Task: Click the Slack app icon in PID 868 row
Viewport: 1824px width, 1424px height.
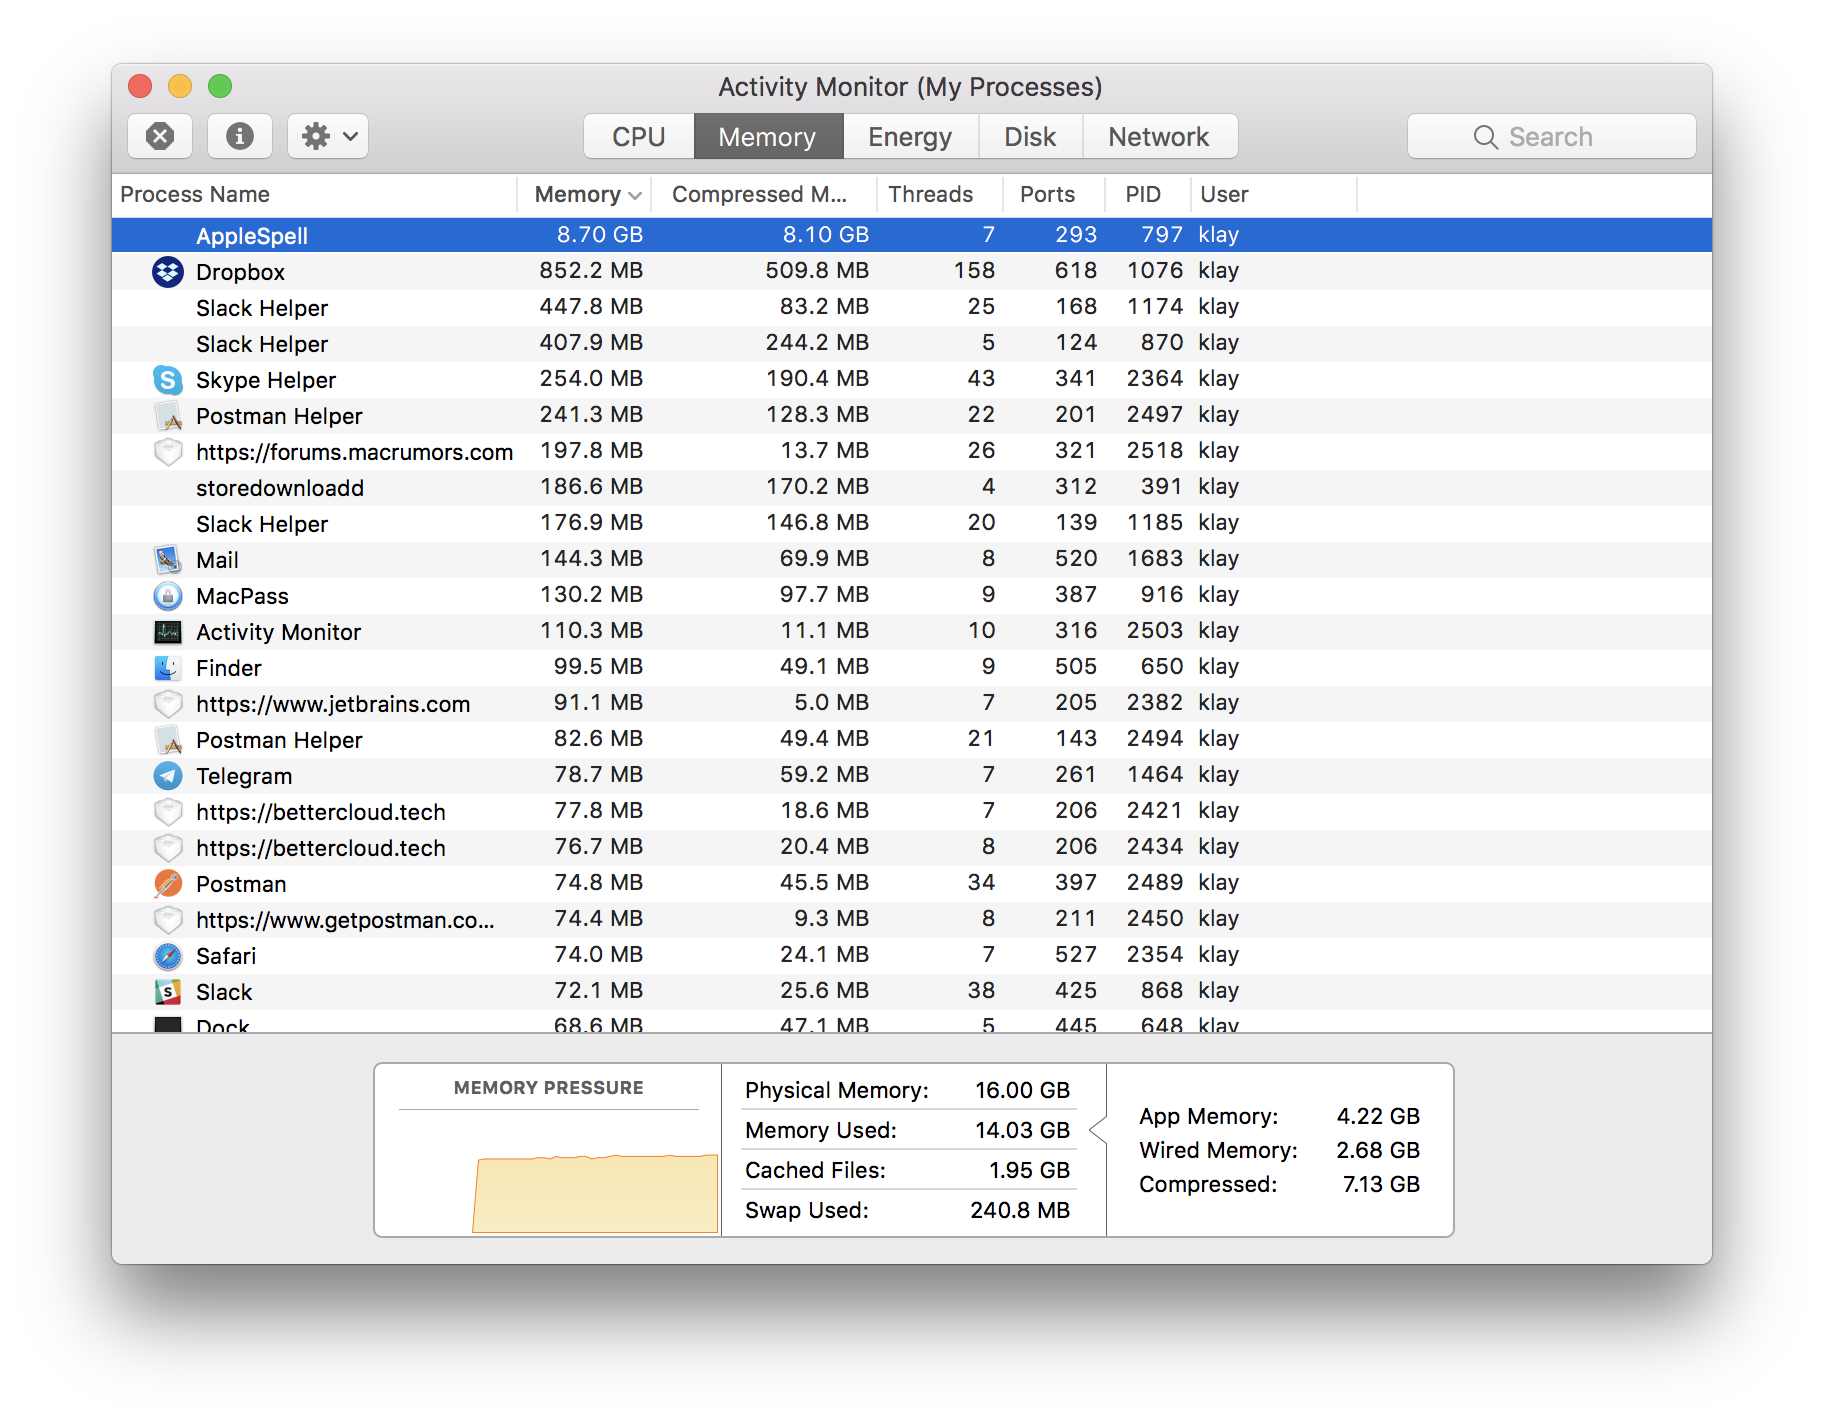Action: 167,991
